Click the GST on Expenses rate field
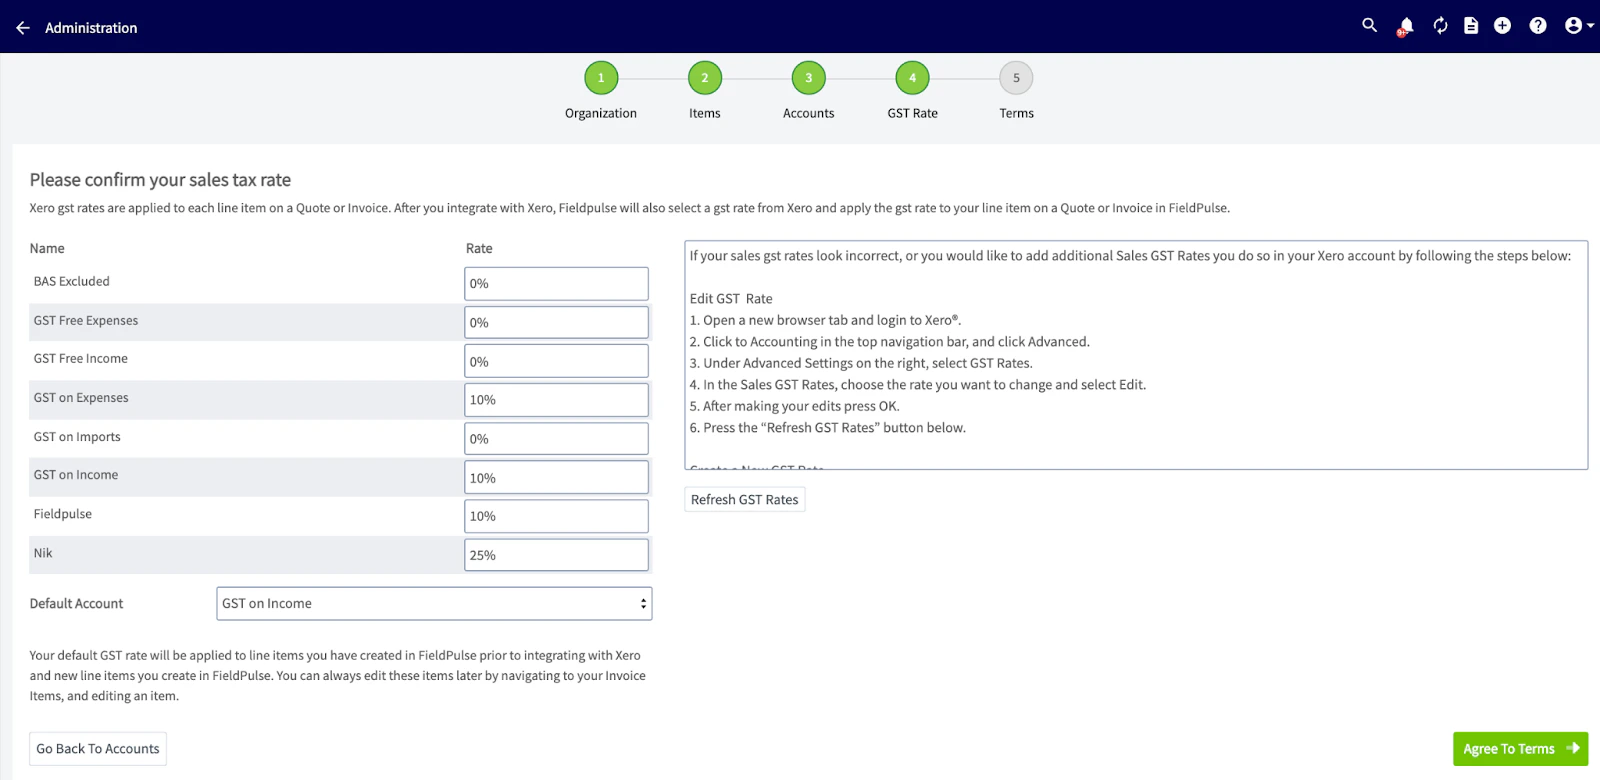The image size is (1600, 780). coord(556,400)
